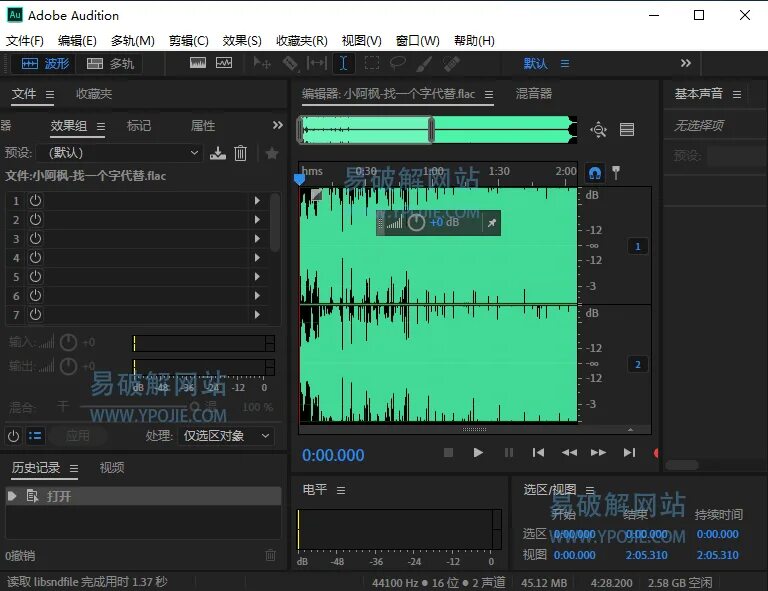Toggle power for effect slot 3
Image resolution: width=768 pixels, height=591 pixels.
pos(35,238)
